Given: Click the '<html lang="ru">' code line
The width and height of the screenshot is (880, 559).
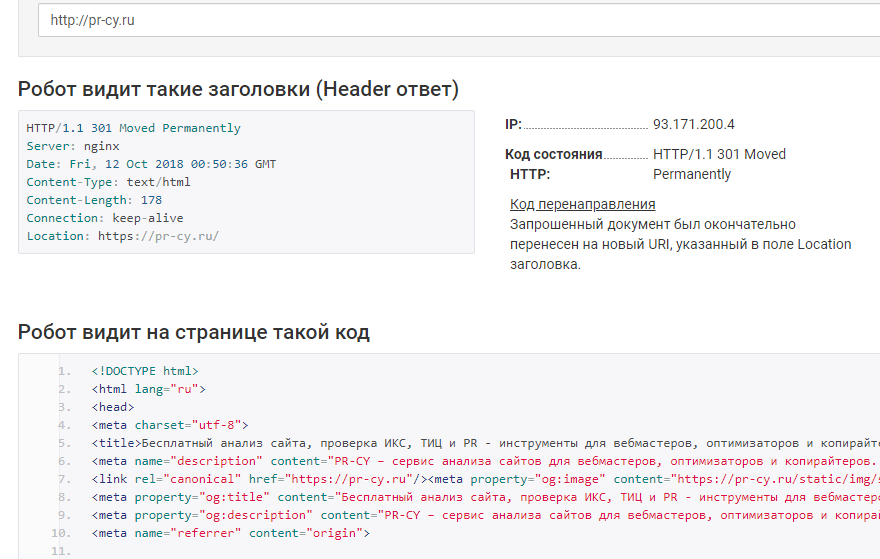Looking at the screenshot, I should coord(148,389).
